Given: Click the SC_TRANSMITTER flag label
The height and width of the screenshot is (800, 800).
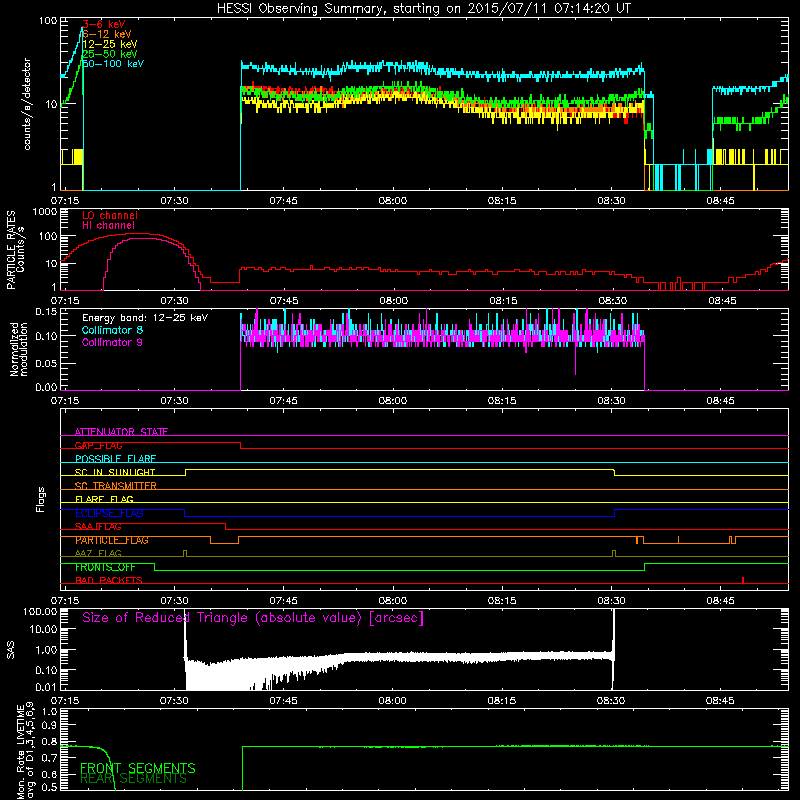Looking at the screenshot, I should click(115, 486).
